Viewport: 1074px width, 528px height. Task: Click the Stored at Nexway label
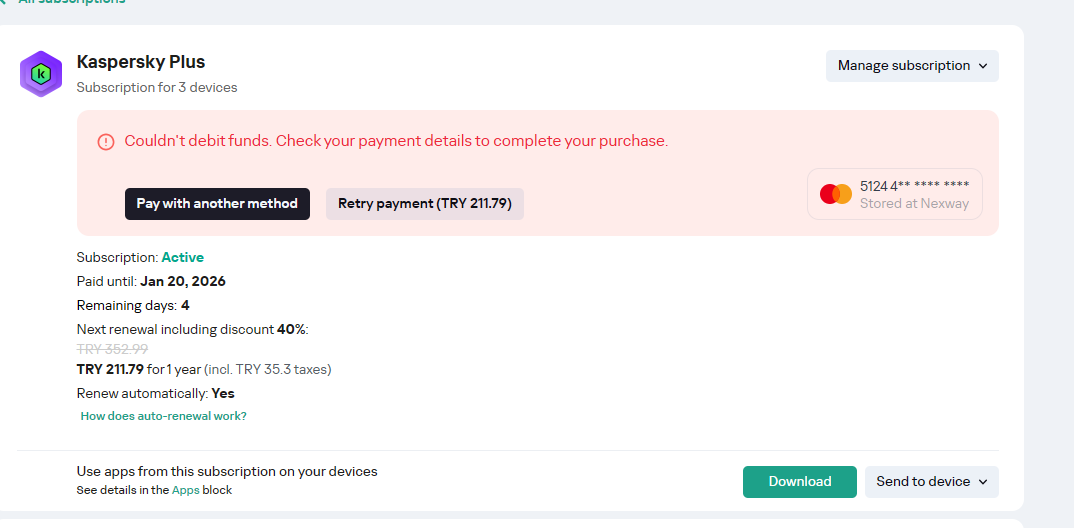pyautogui.click(x=914, y=203)
